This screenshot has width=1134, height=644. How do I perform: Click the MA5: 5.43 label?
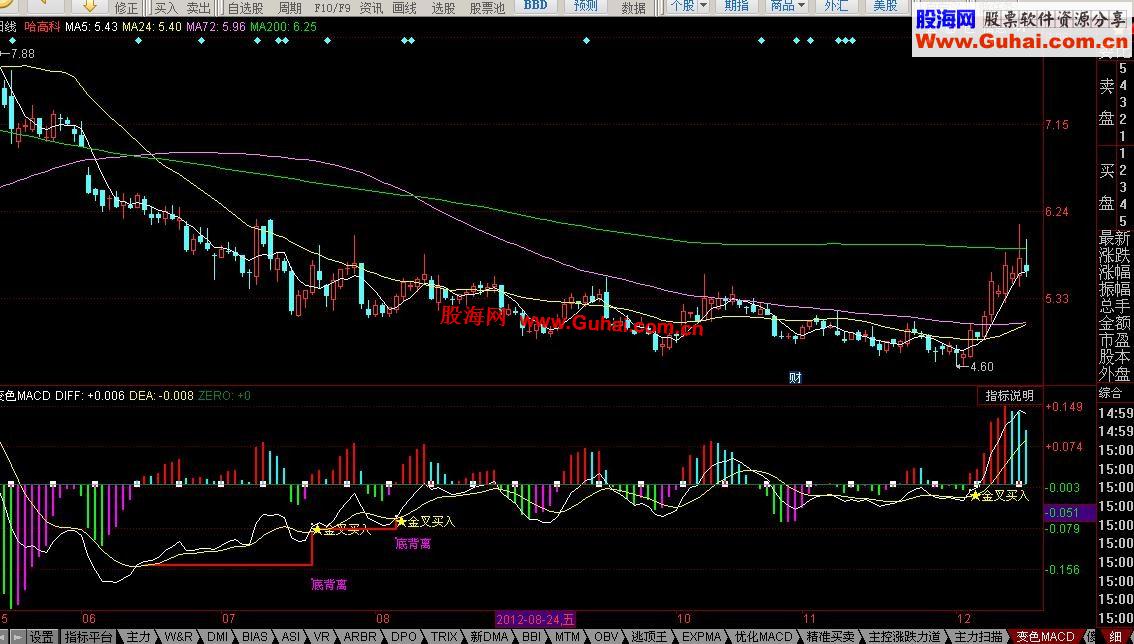pos(91,27)
